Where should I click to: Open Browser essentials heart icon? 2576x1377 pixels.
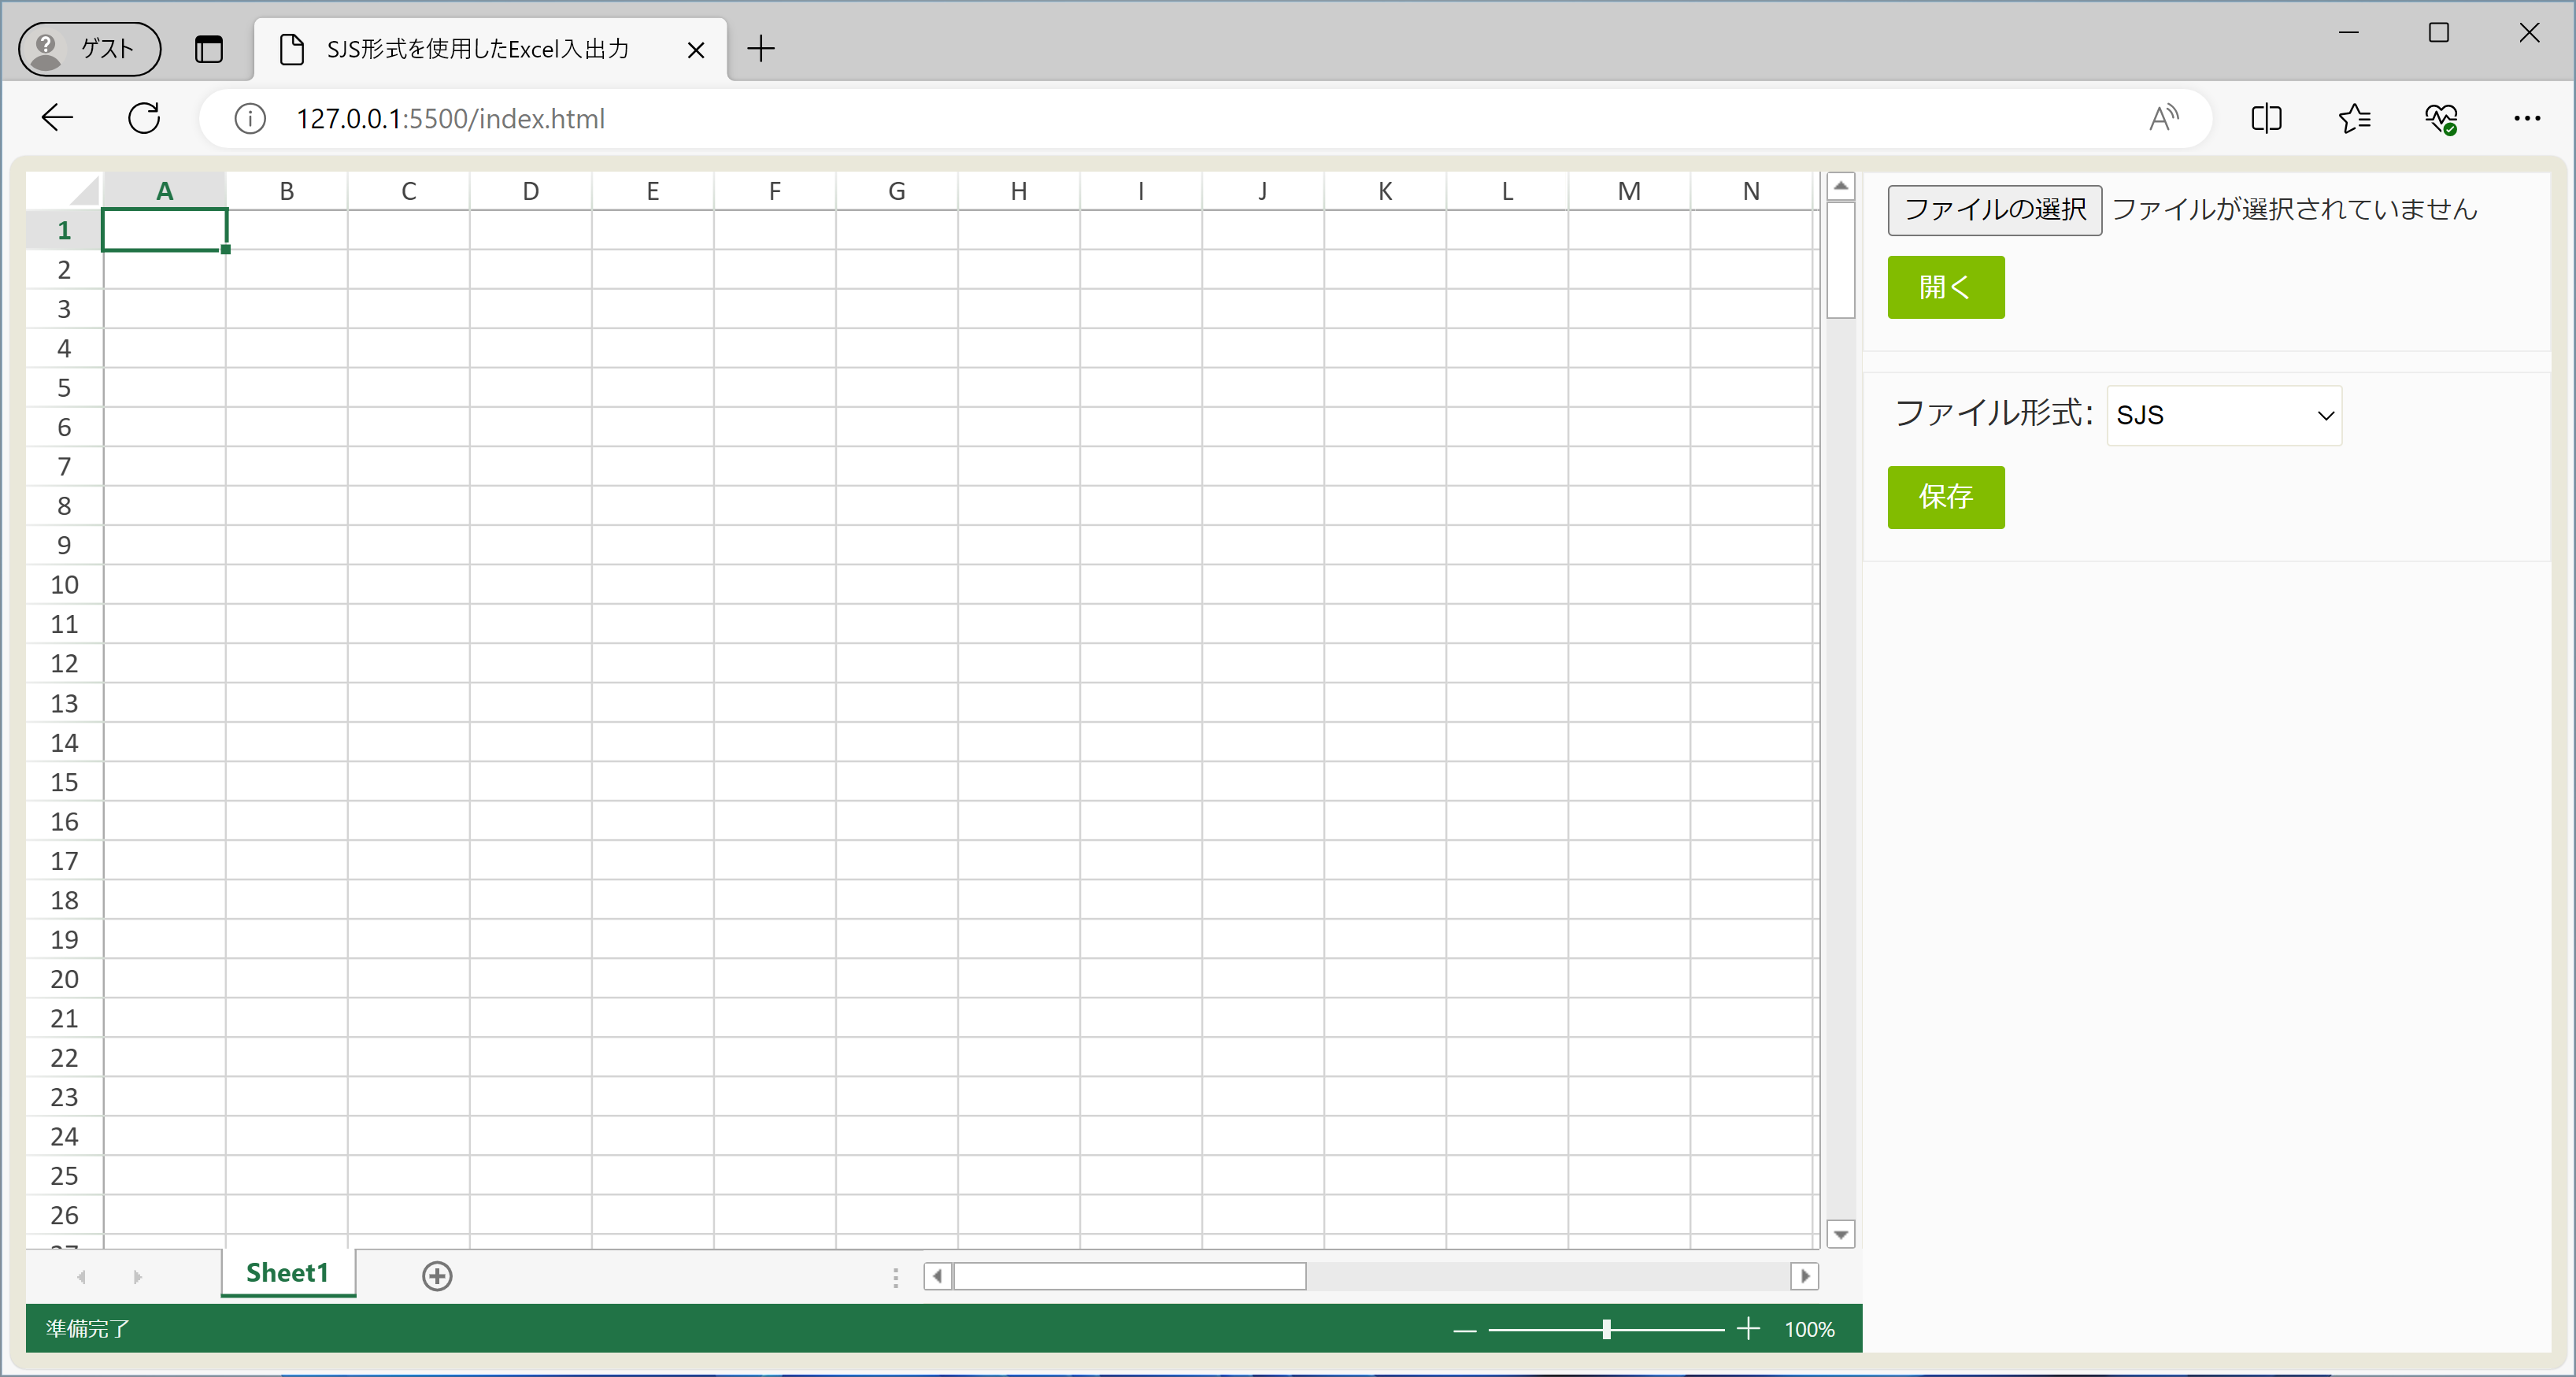coord(2441,118)
